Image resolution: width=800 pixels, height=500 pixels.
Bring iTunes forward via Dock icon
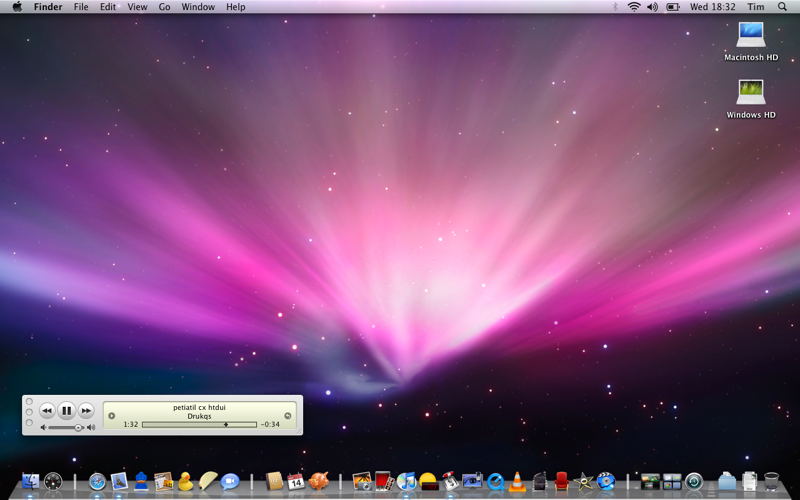coord(407,481)
